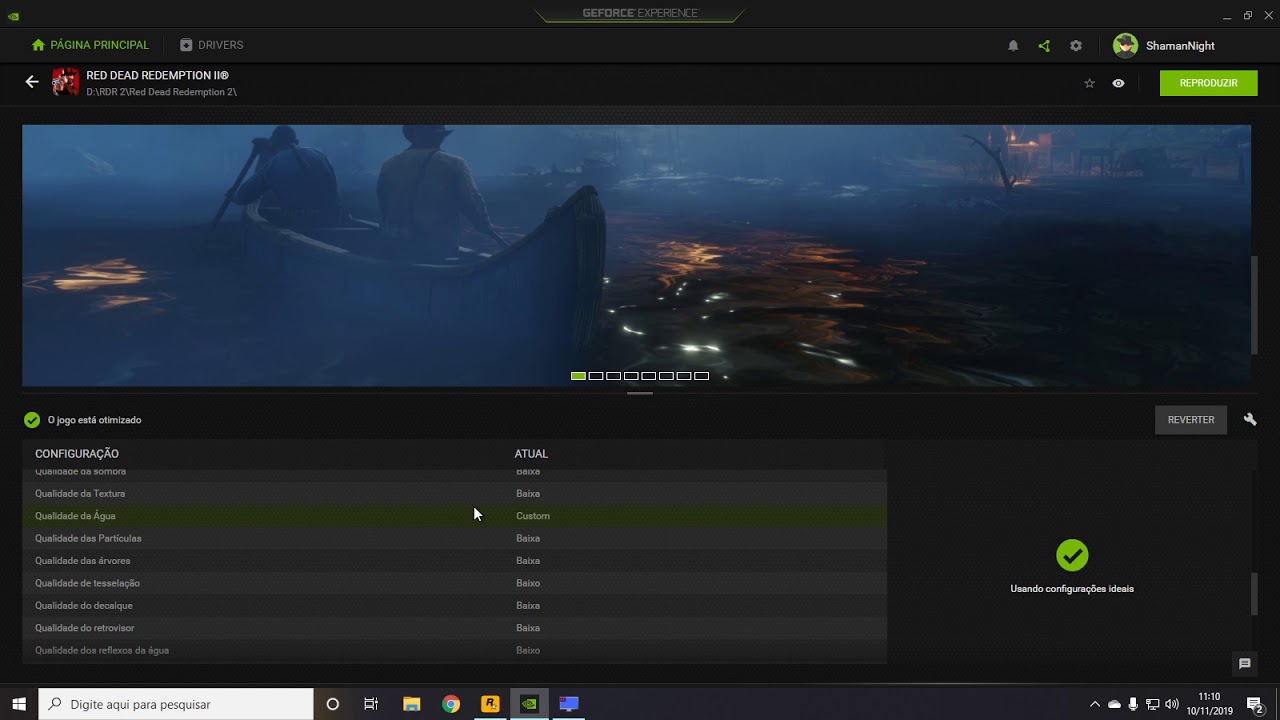Open the share overlay icon

pos(1044,46)
